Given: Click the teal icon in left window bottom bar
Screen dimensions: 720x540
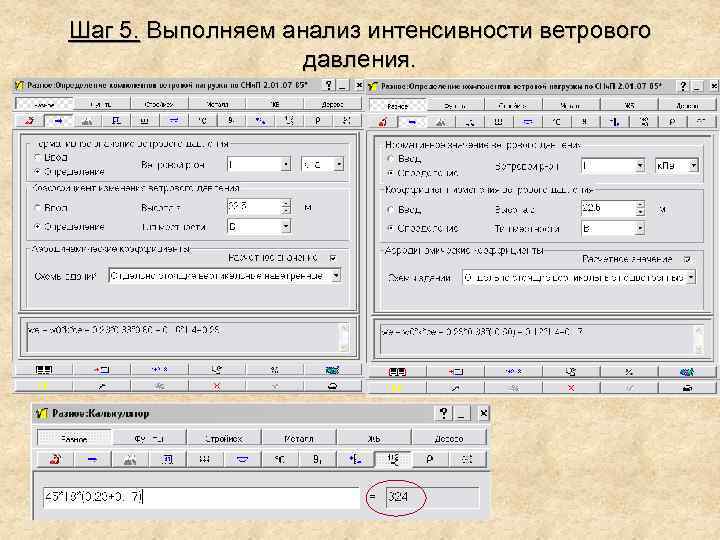Looking at the screenshot, I should point(332,369).
